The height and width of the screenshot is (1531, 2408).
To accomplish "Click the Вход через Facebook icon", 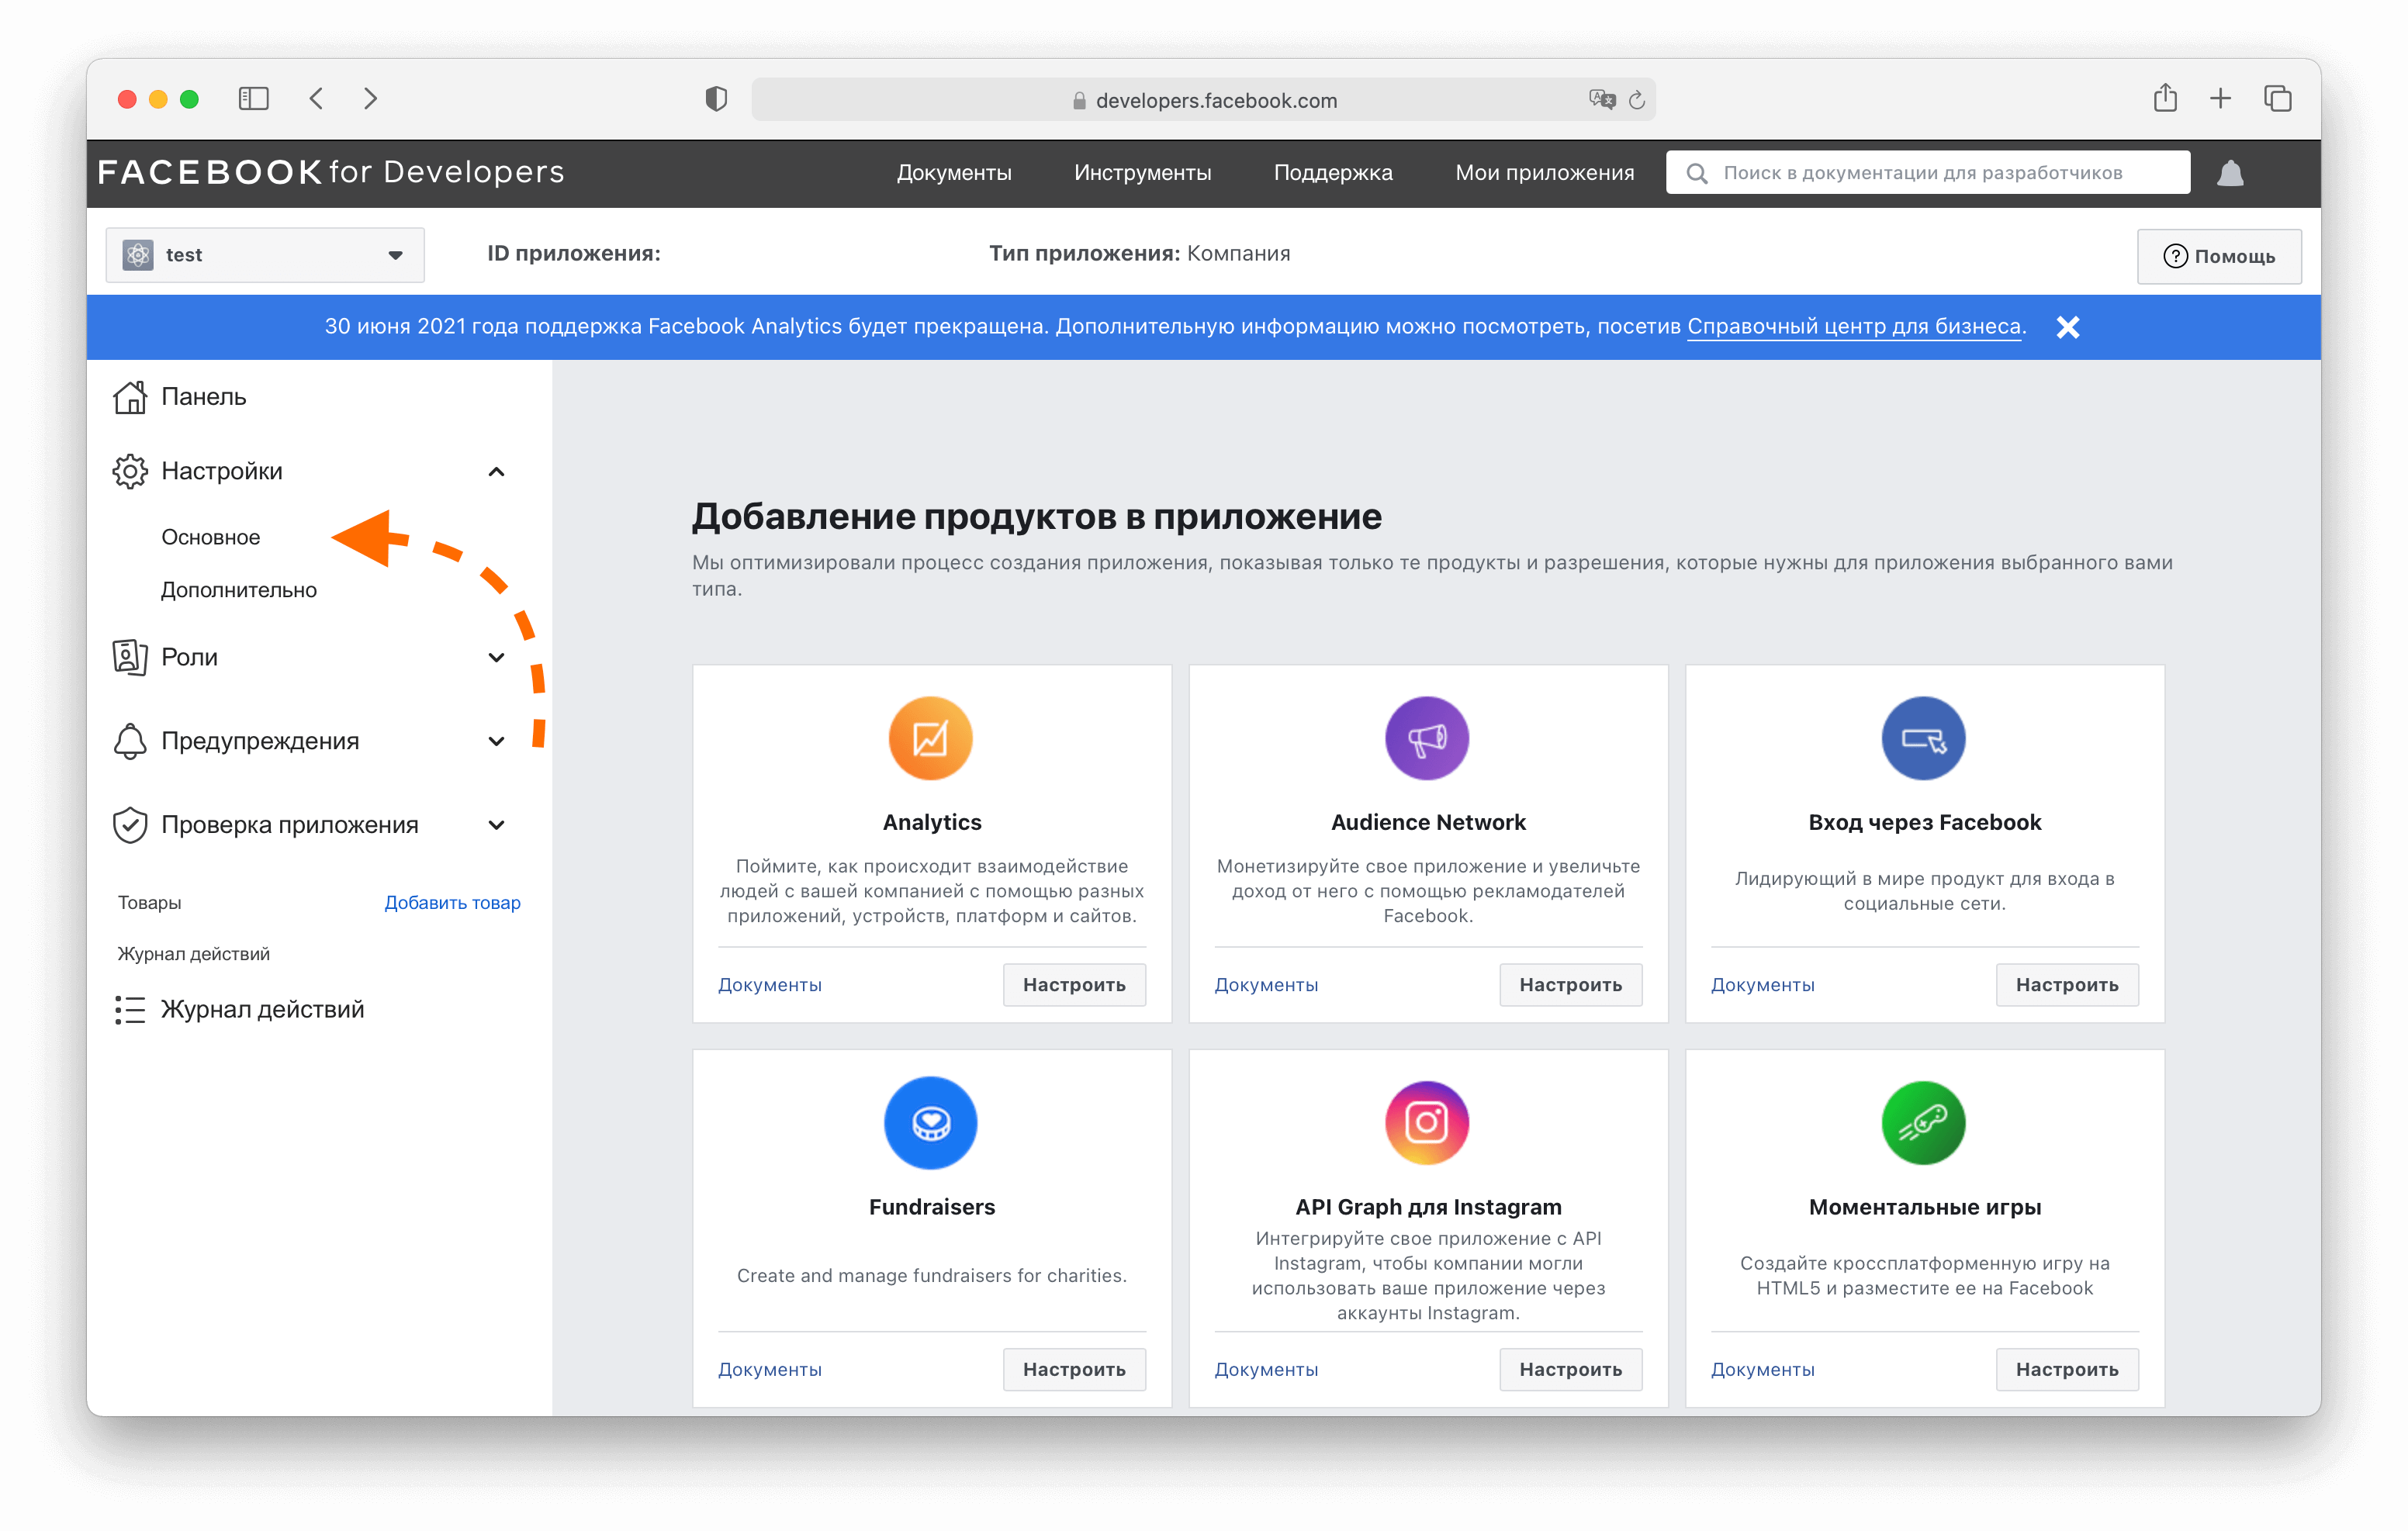I will [1923, 738].
